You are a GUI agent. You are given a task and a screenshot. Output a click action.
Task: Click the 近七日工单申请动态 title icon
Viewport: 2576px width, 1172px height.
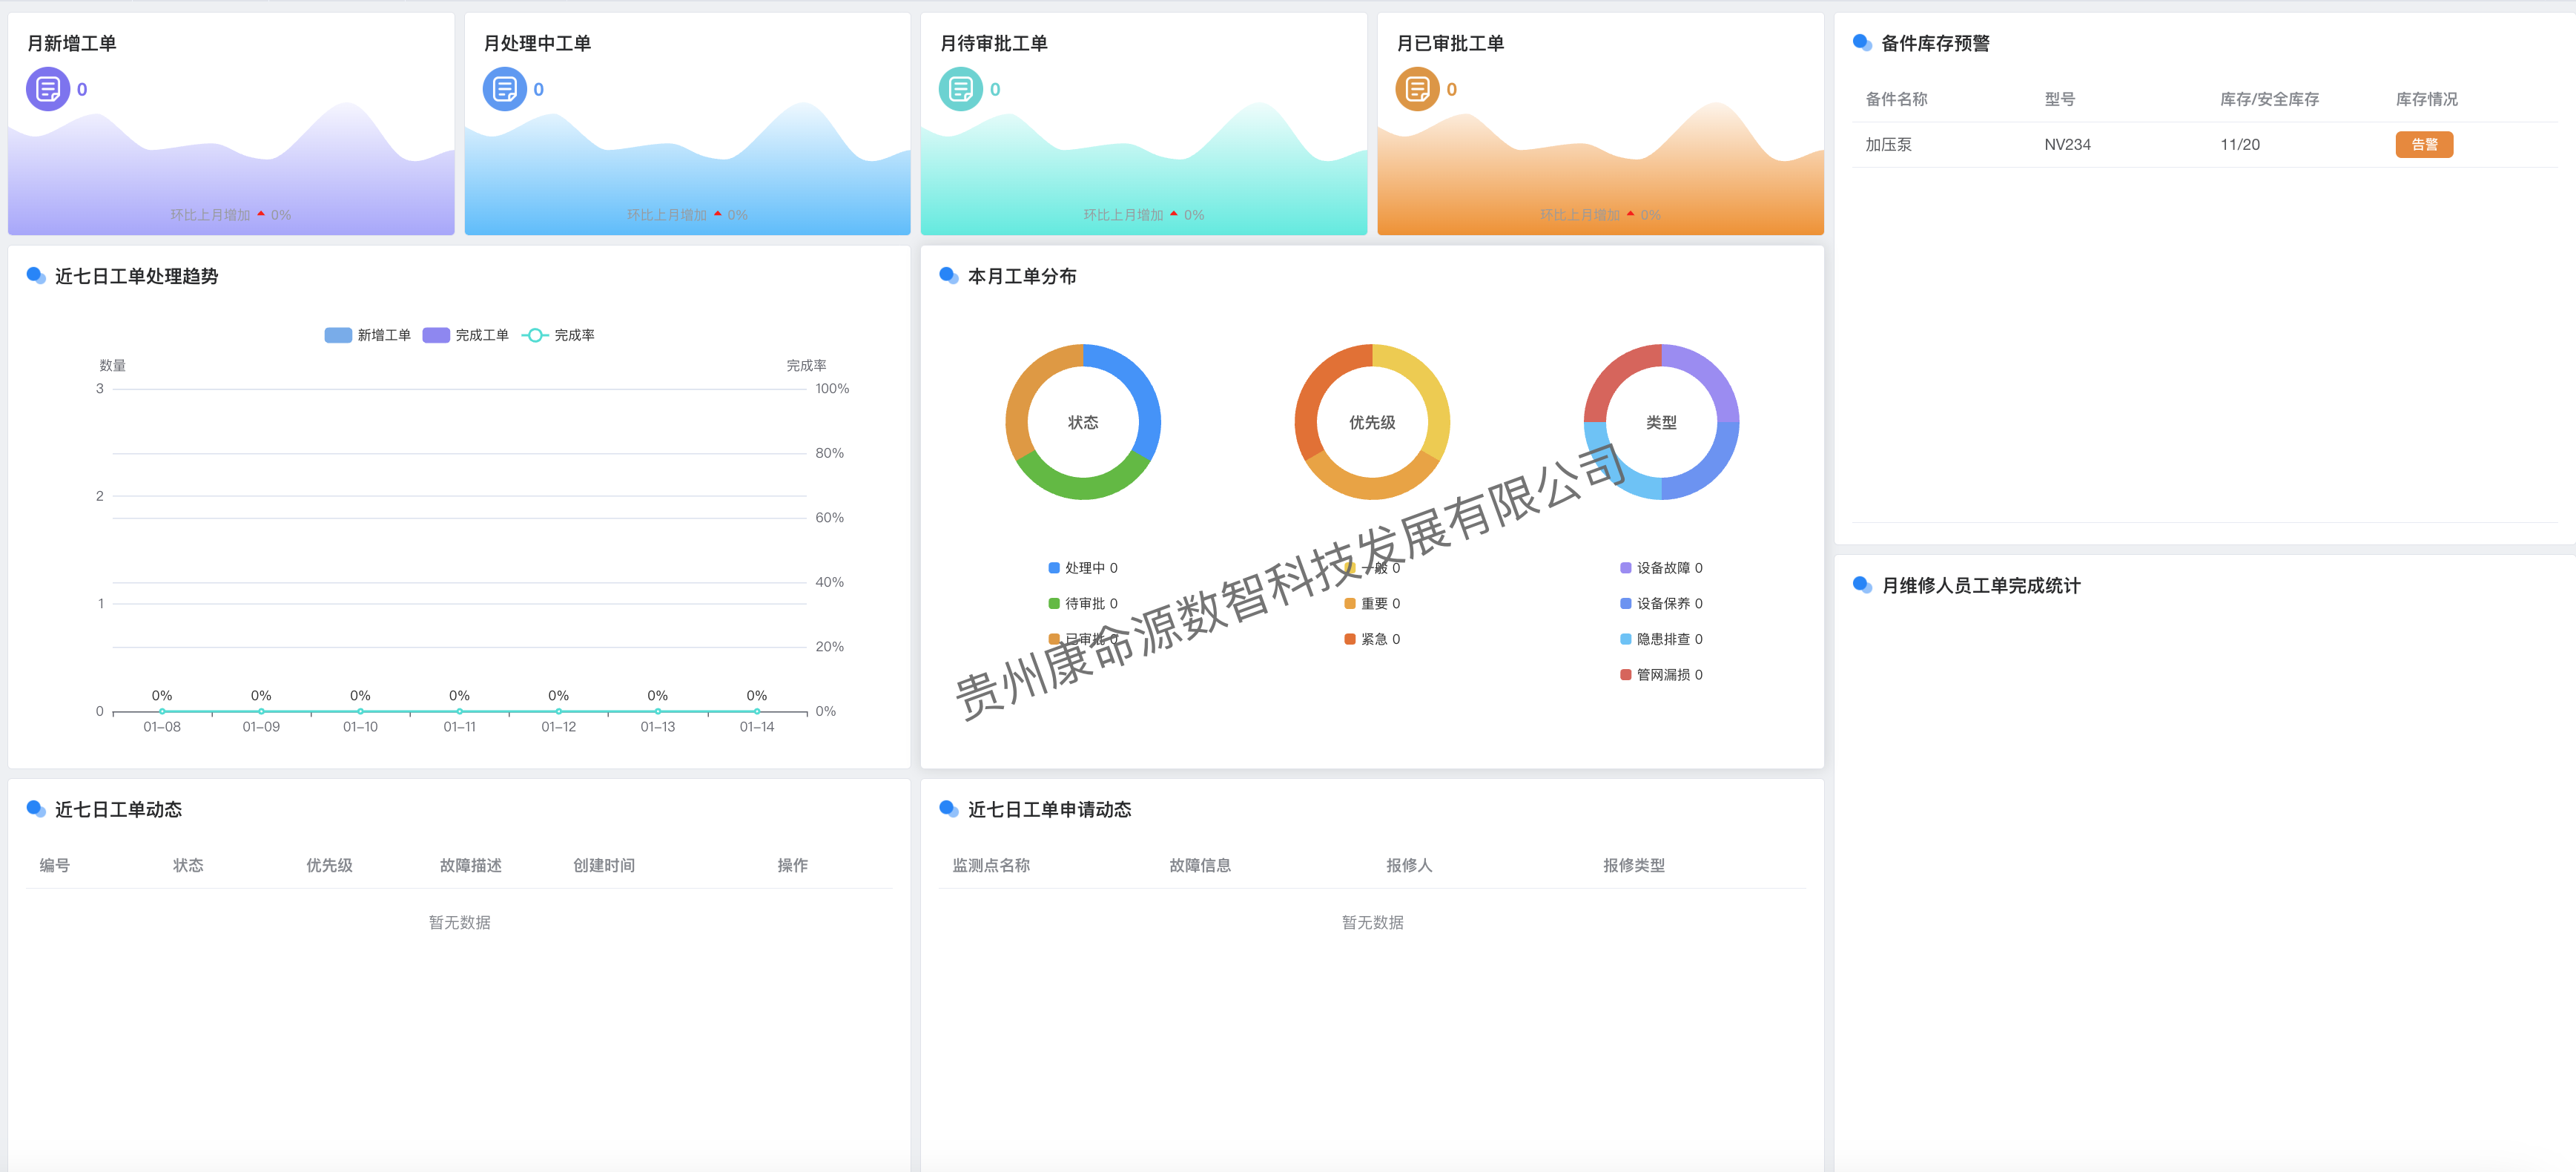tap(947, 810)
